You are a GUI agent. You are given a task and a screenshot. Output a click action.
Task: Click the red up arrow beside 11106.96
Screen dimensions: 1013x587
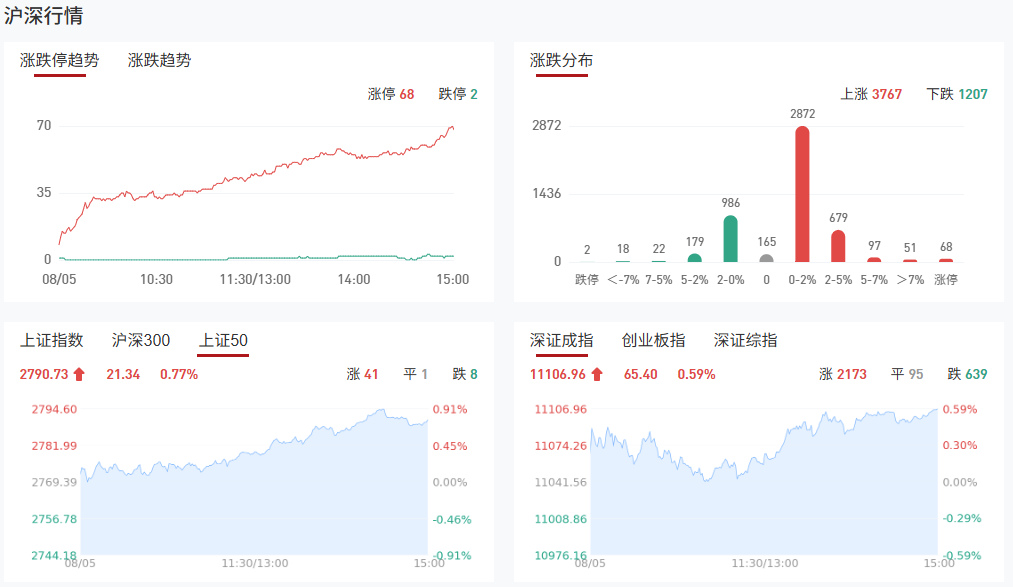pyautogui.click(x=597, y=375)
